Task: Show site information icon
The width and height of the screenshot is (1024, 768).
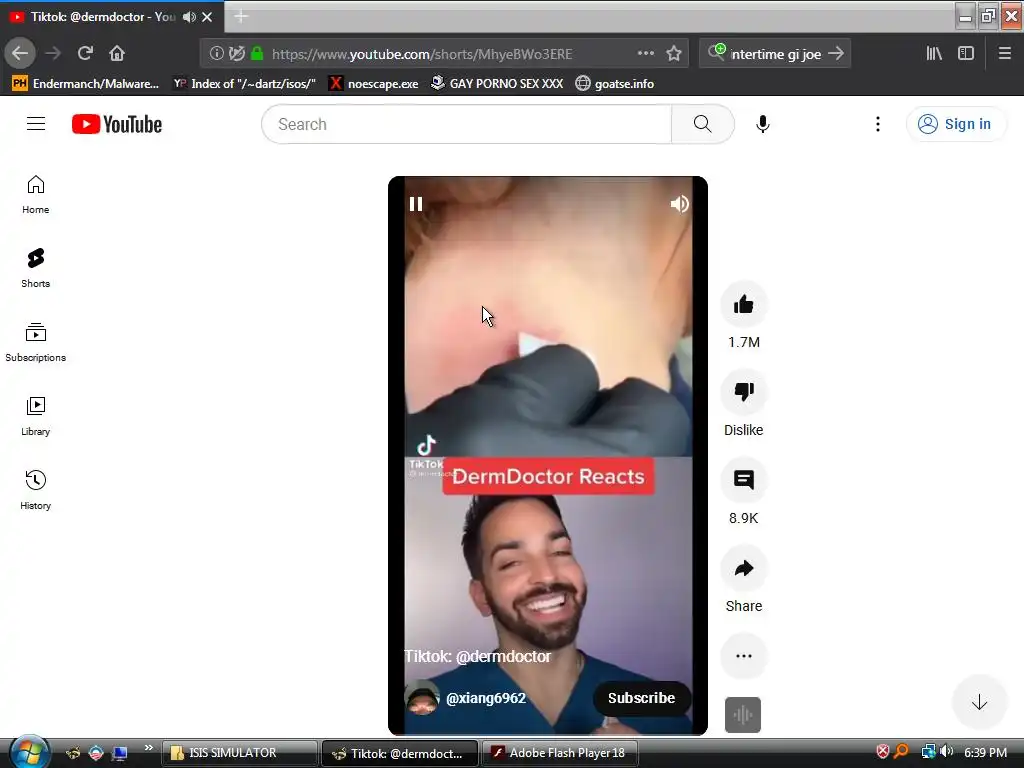Action: pos(217,54)
